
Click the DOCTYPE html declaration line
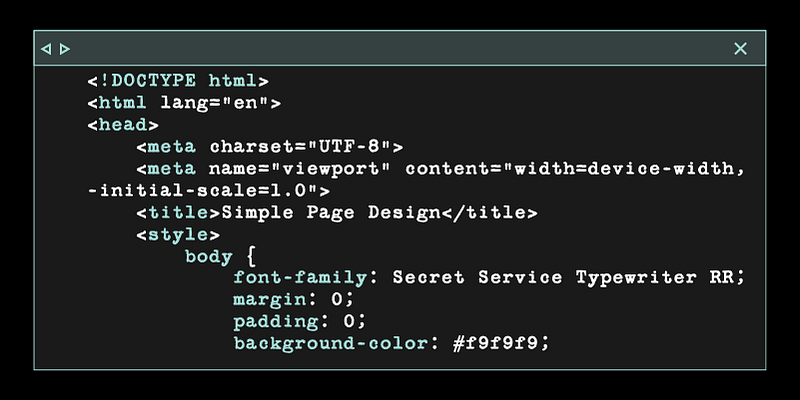point(178,80)
